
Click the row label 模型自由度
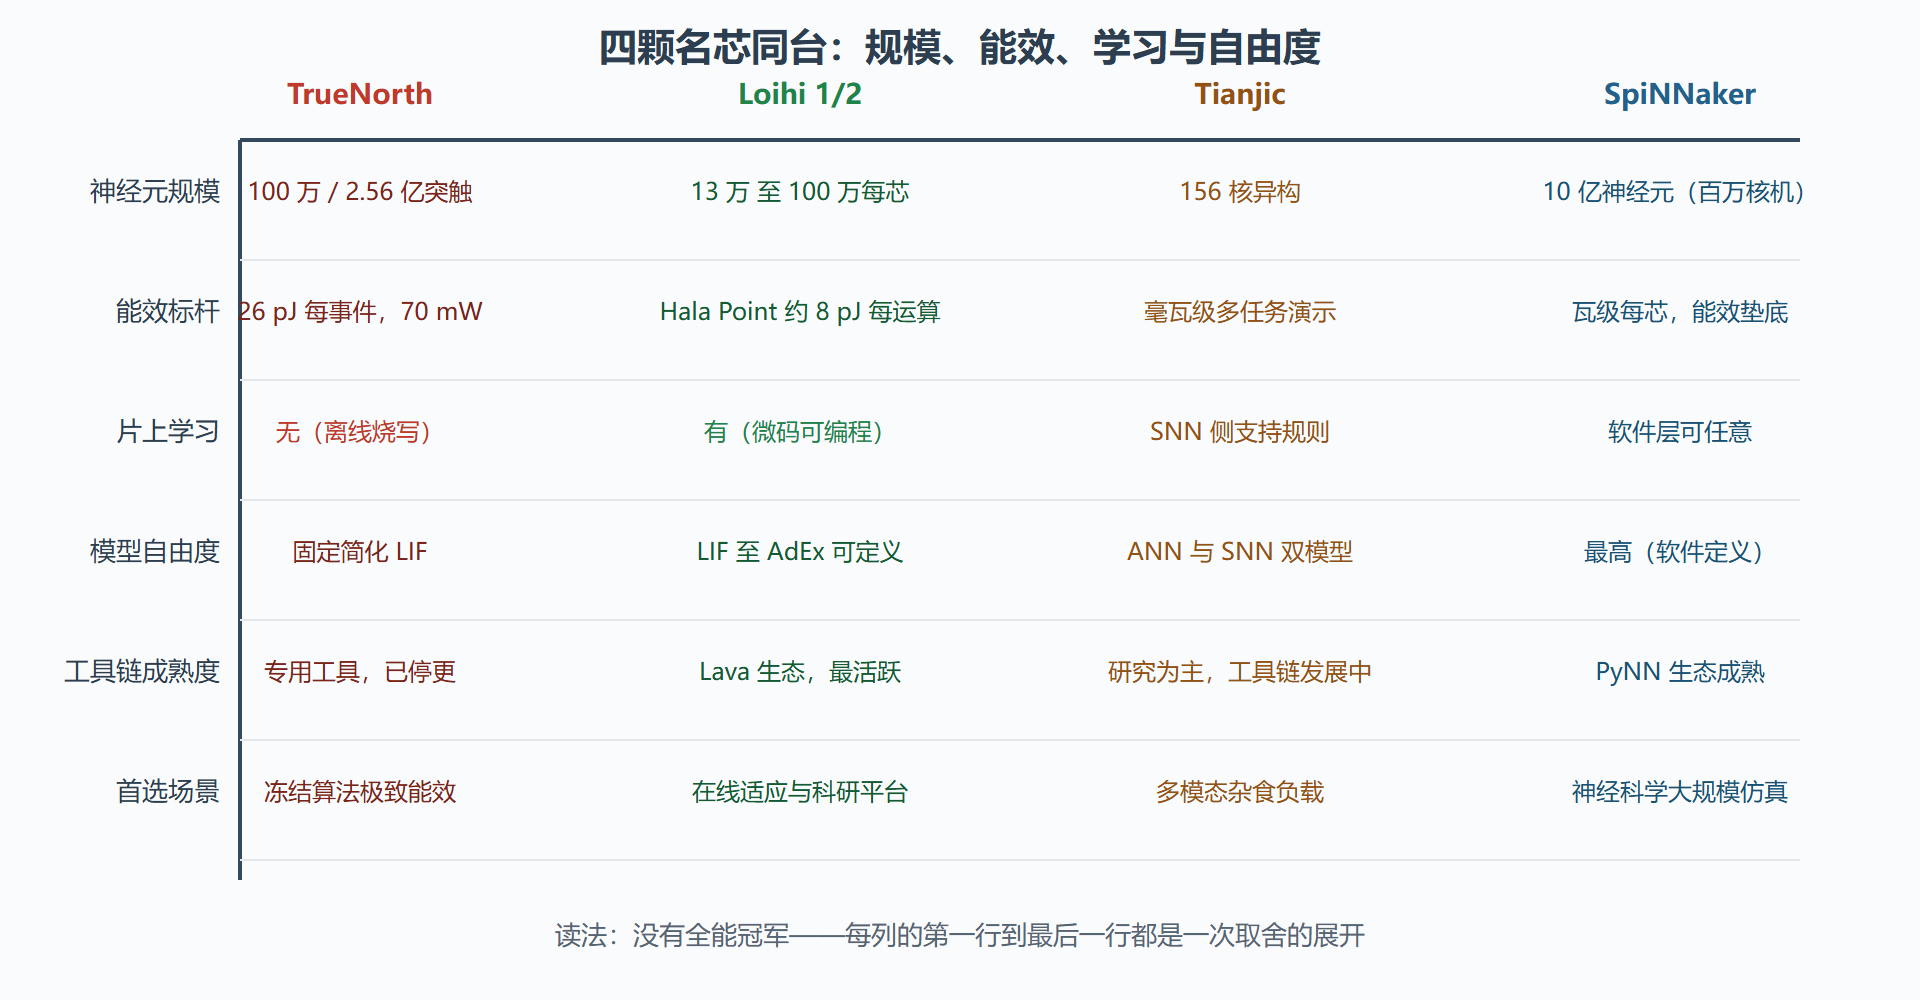(155, 551)
